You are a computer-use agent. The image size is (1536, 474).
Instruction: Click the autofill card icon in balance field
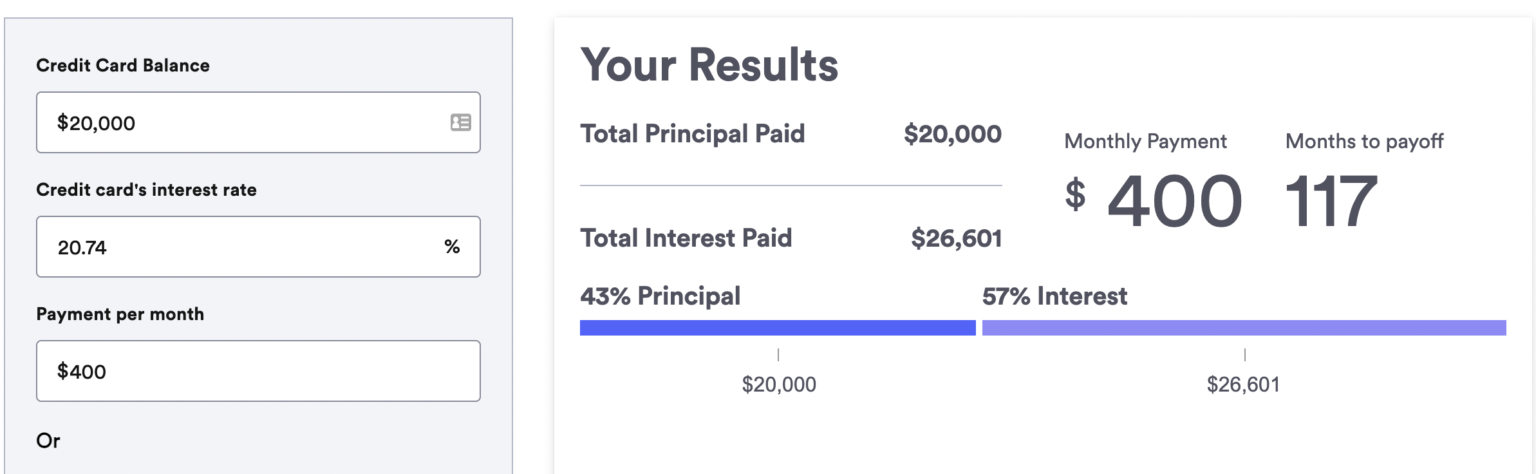[x=460, y=123]
